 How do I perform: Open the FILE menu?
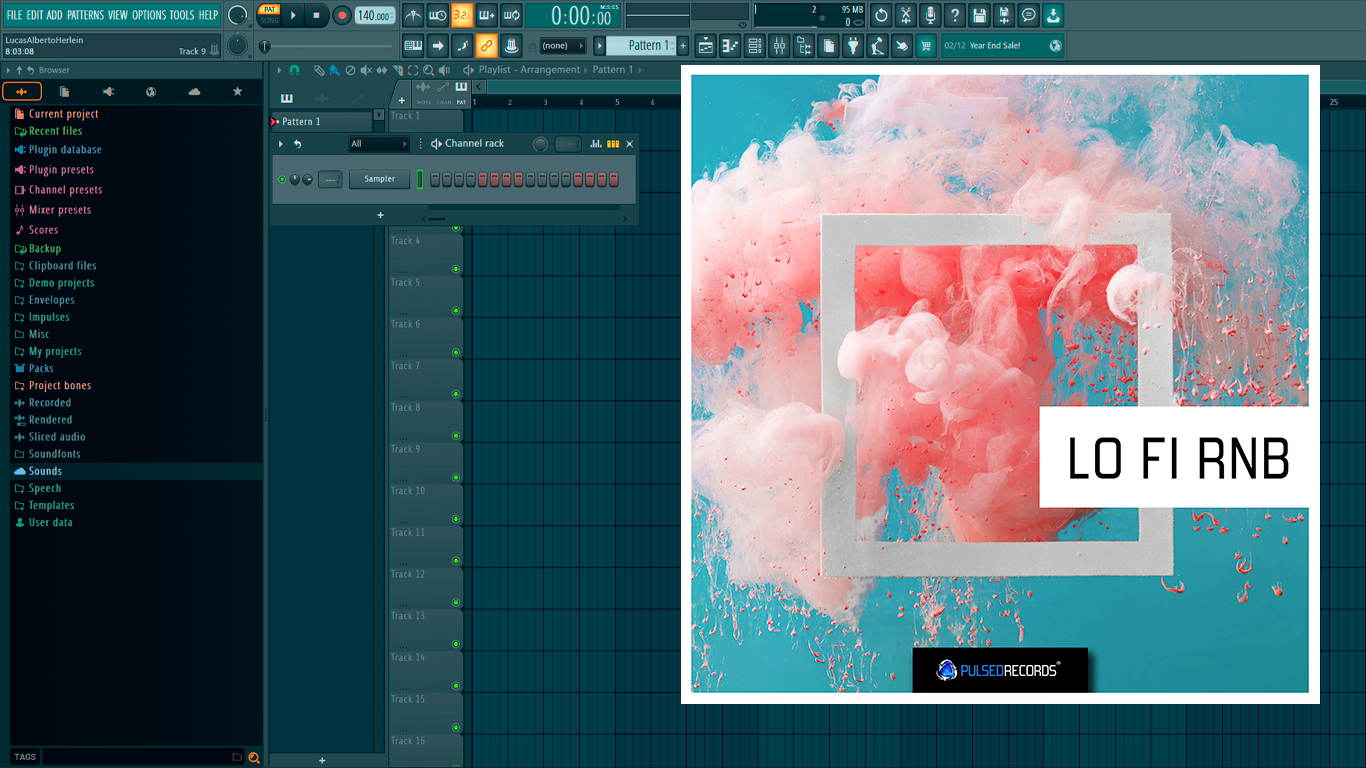(x=14, y=15)
